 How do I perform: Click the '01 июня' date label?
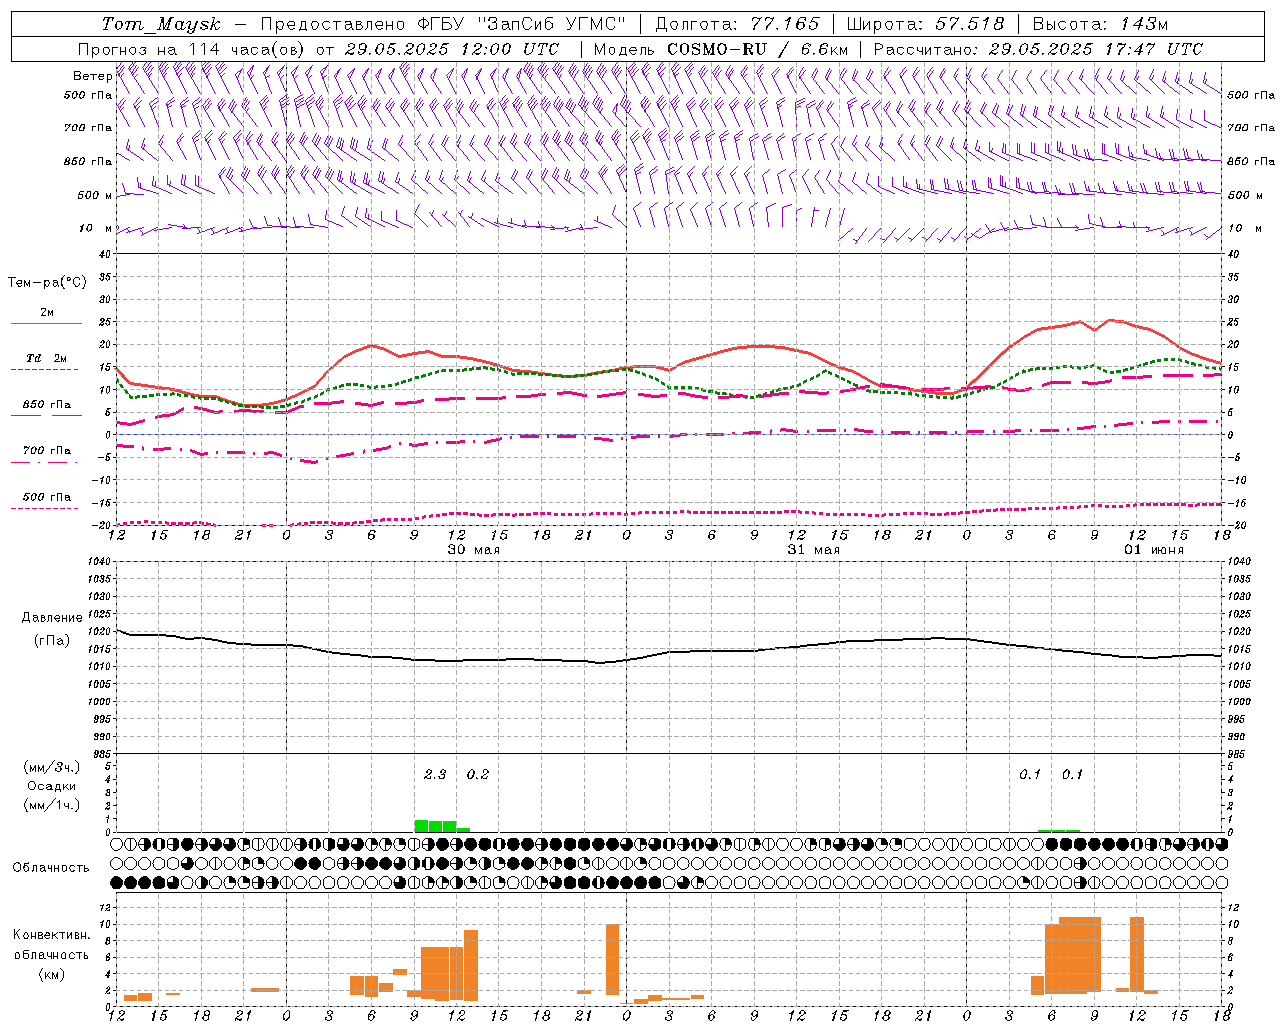(1154, 550)
